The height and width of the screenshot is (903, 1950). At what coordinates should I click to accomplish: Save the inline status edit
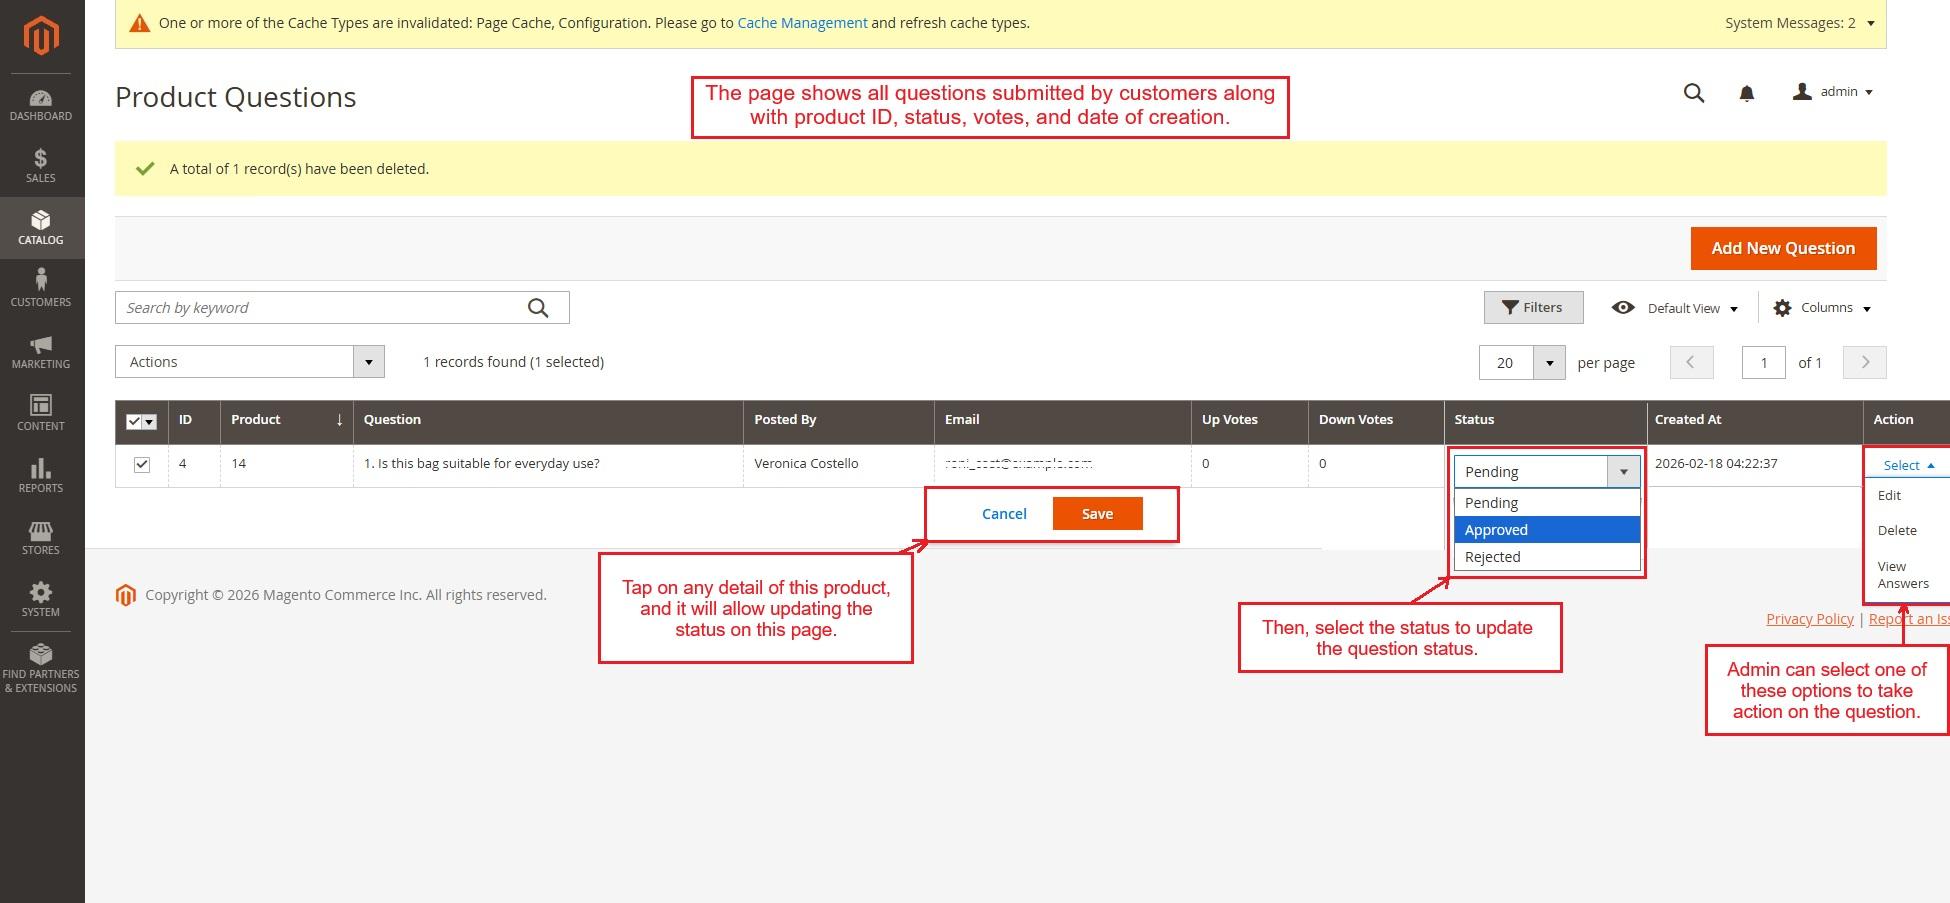[1096, 514]
